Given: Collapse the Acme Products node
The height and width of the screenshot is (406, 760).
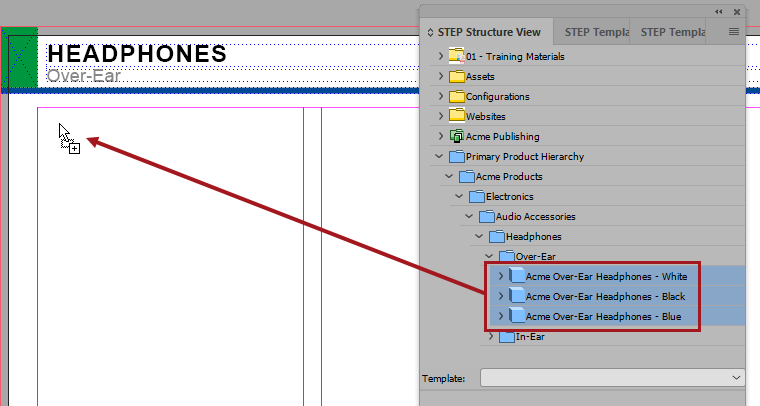Looking at the screenshot, I should (449, 176).
